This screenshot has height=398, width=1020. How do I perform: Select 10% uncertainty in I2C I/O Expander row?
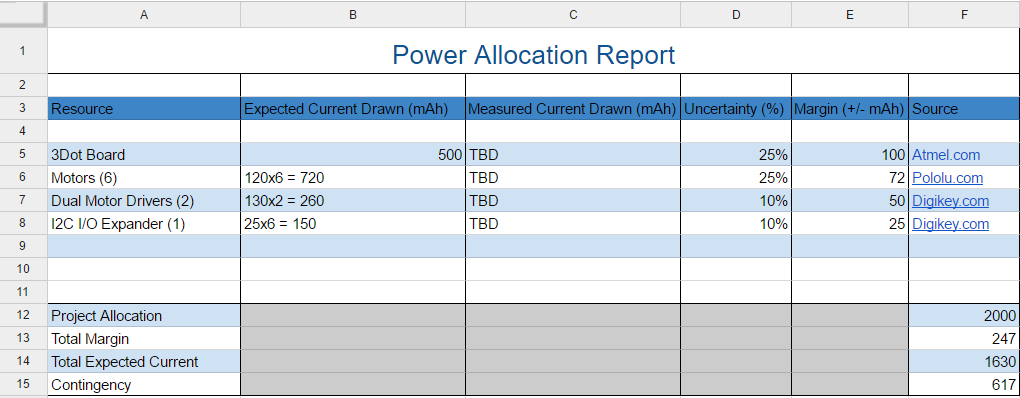(x=736, y=224)
